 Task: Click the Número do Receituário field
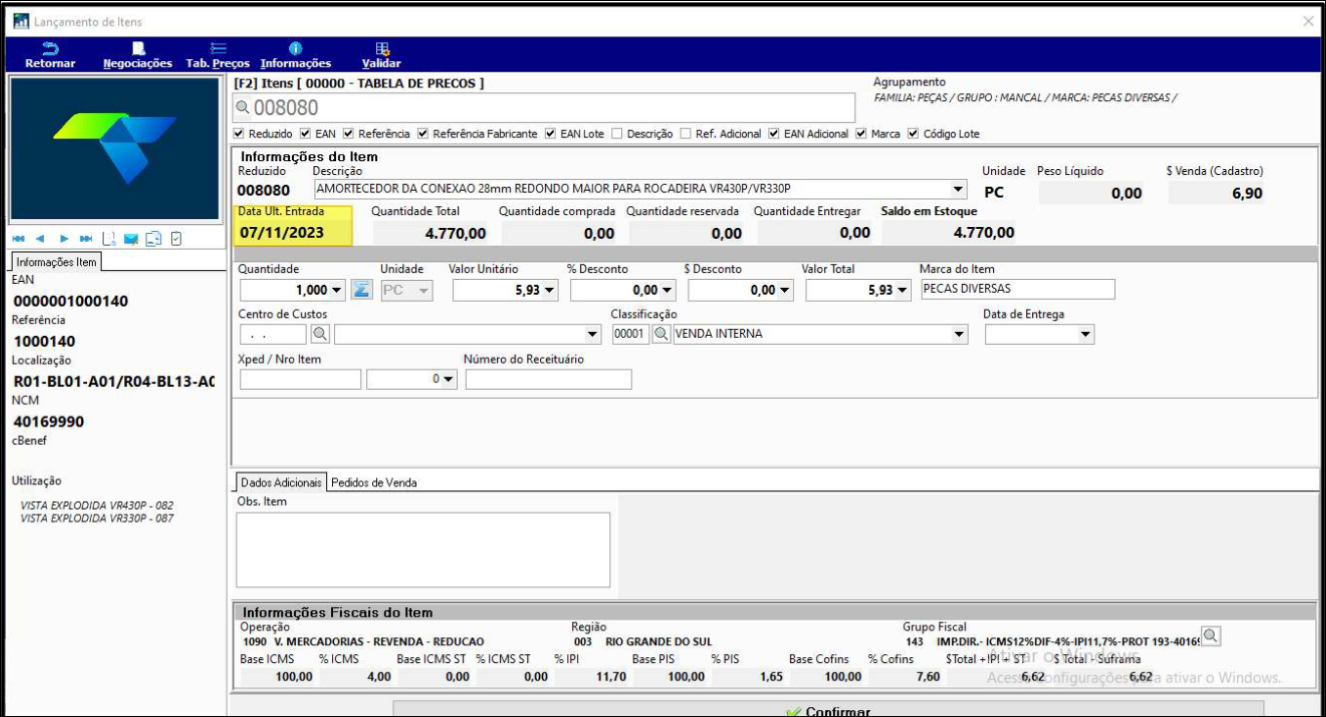[x=548, y=380]
